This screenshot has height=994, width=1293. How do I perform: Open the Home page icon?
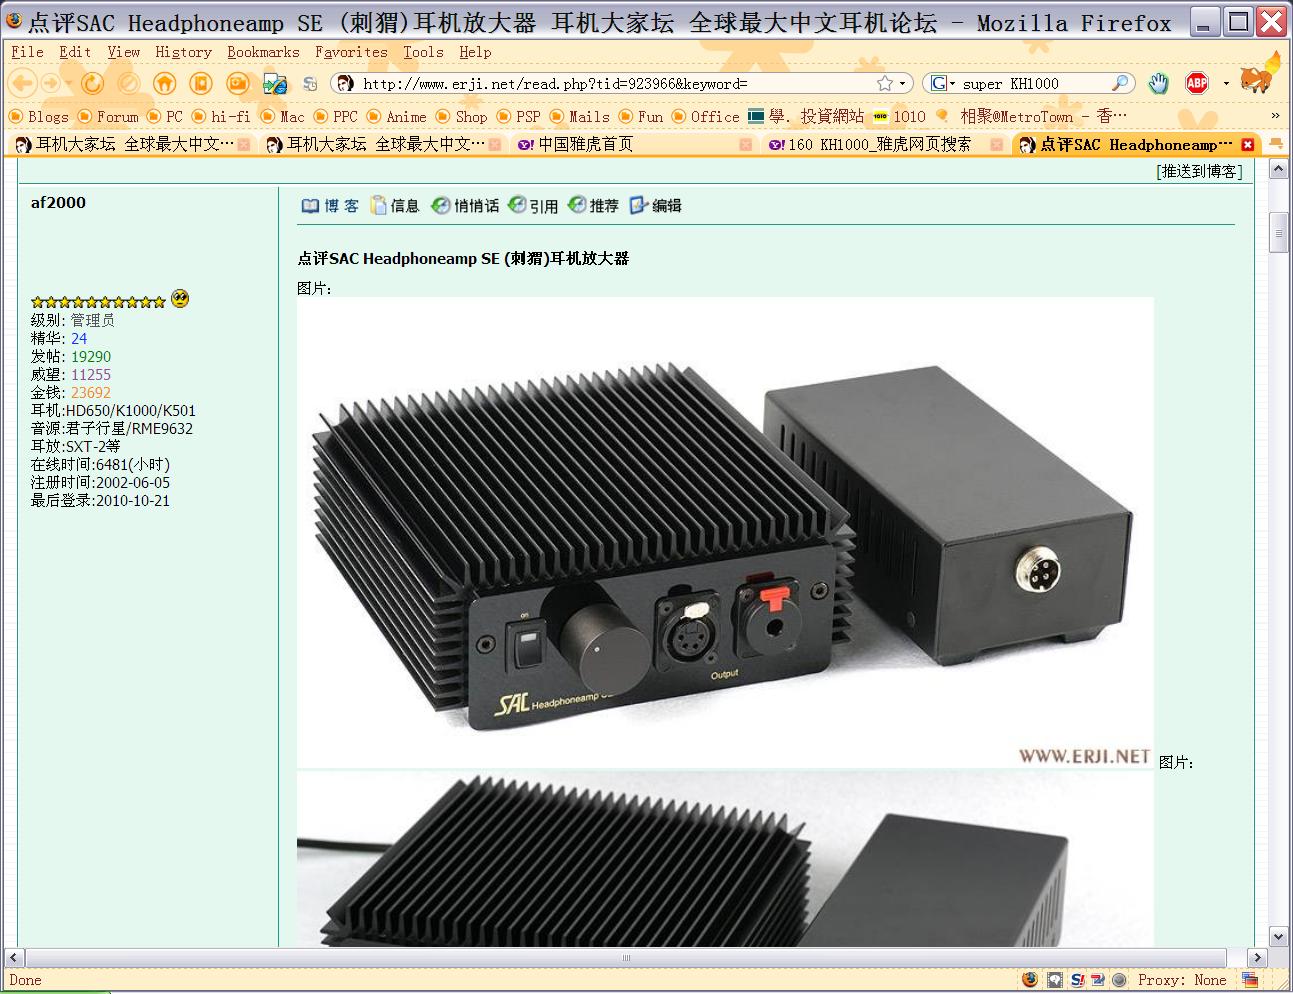(x=165, y=84)
